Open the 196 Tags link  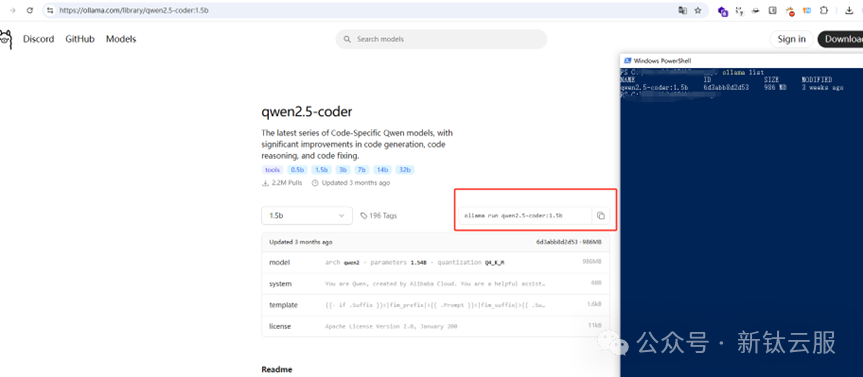[x=379, y=216]
